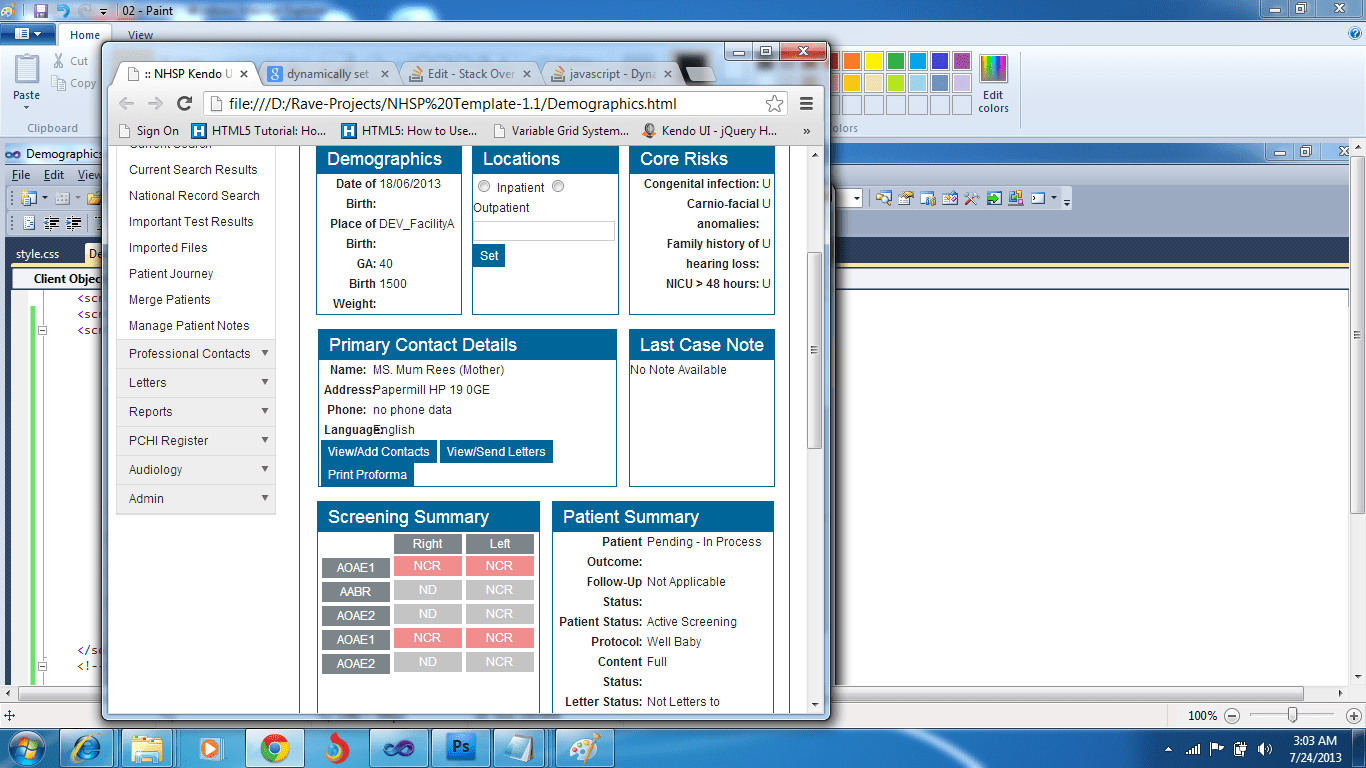The height and width of the screenshot is (768, 1366).
Task: Click the green arrow toolbar icon in editor
Action: pyautogui.click(x=993, y=198)
